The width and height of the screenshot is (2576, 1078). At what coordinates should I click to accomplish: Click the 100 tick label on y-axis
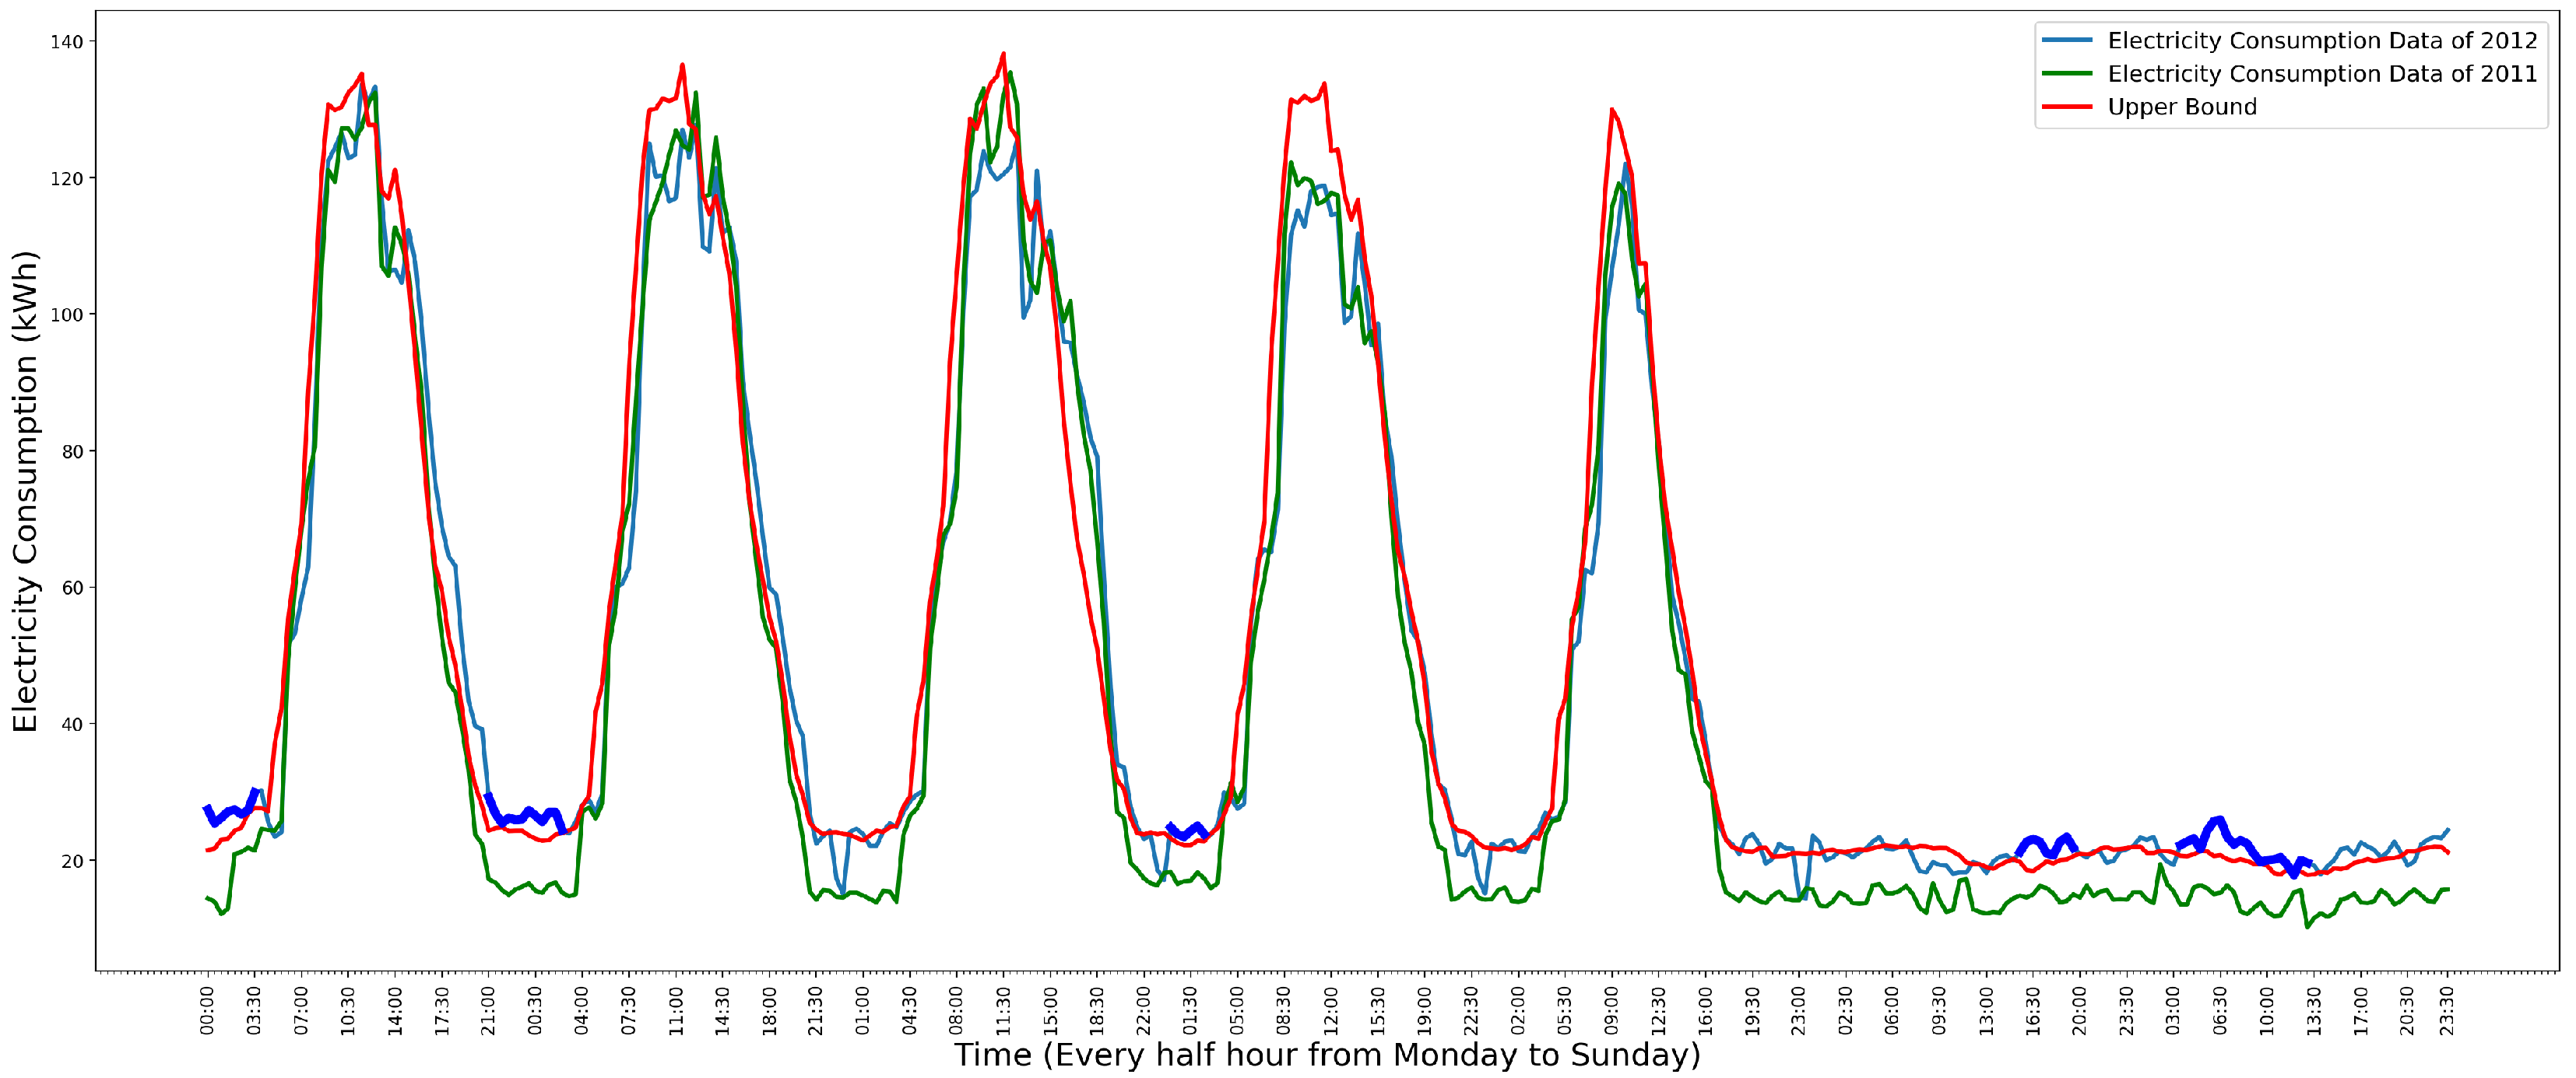tap(66, 314)
